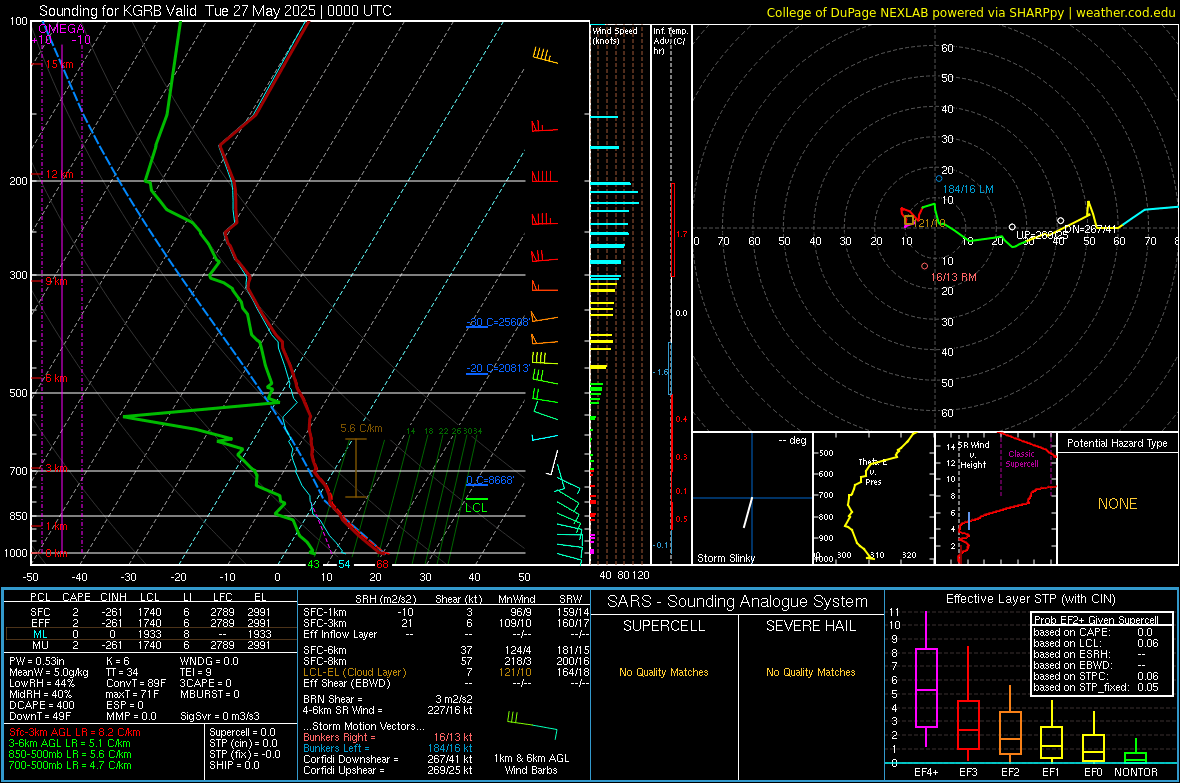1180x783 pixels.
Task: Click the CINH column header
Action: click(114, 597)
